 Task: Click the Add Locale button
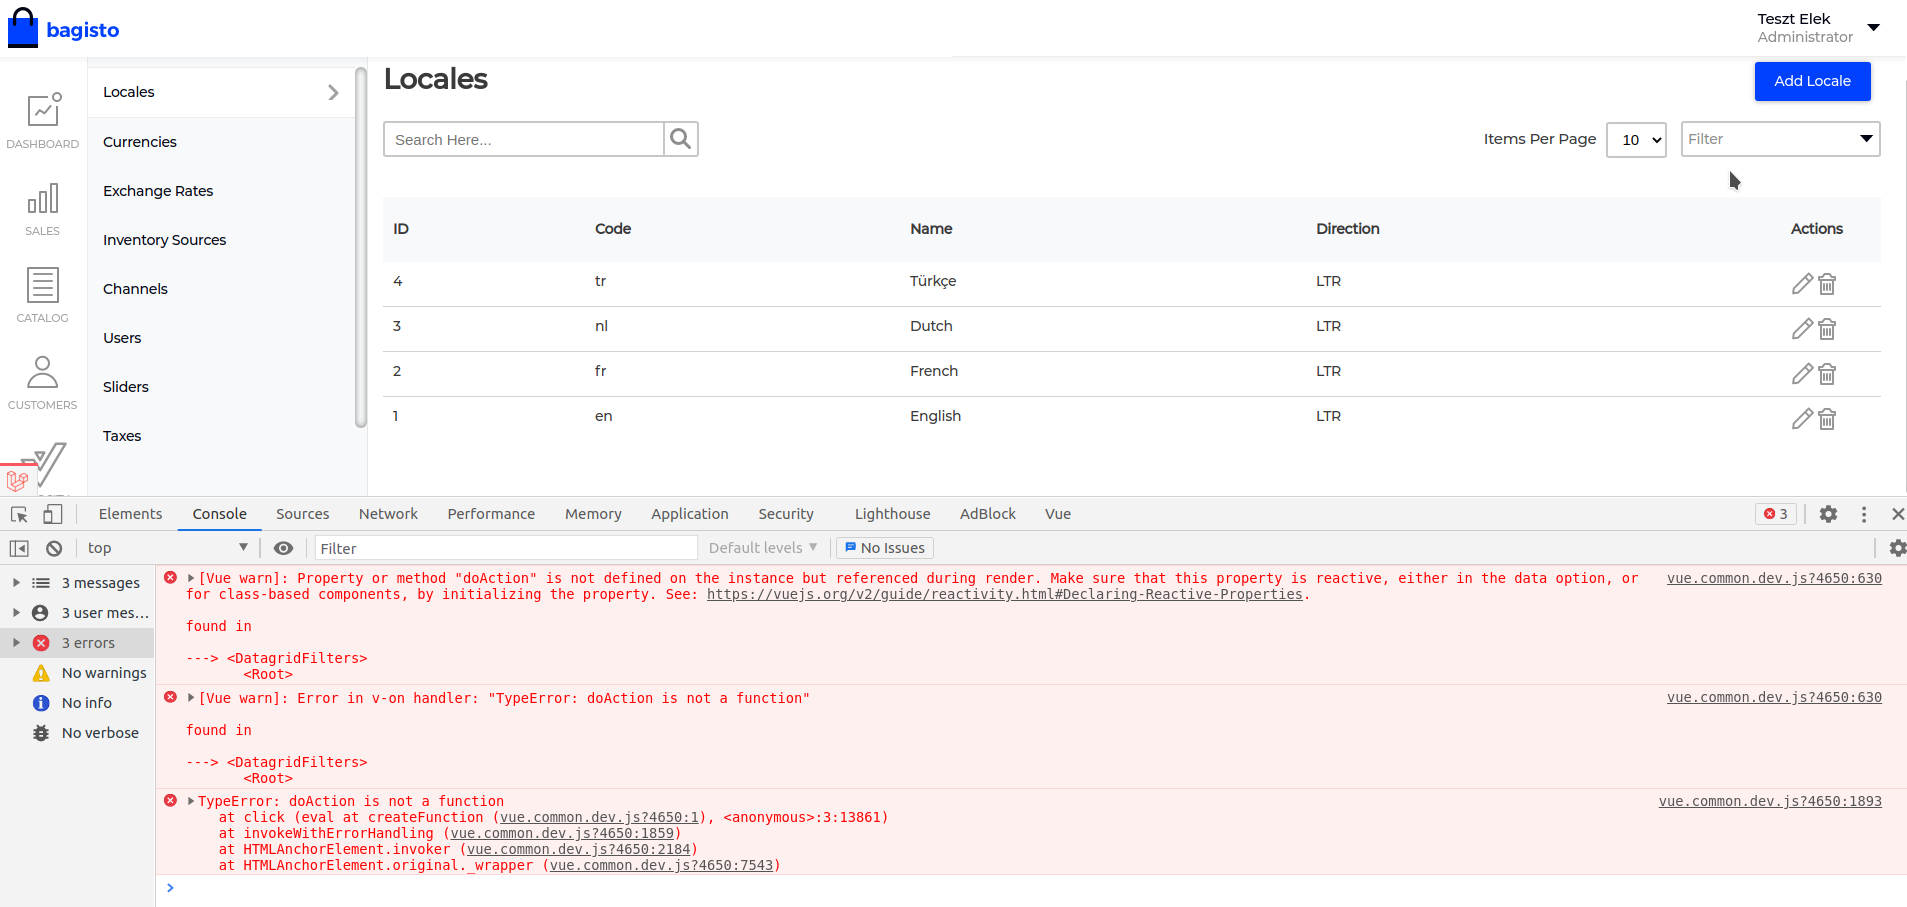tap(1812, 81)
